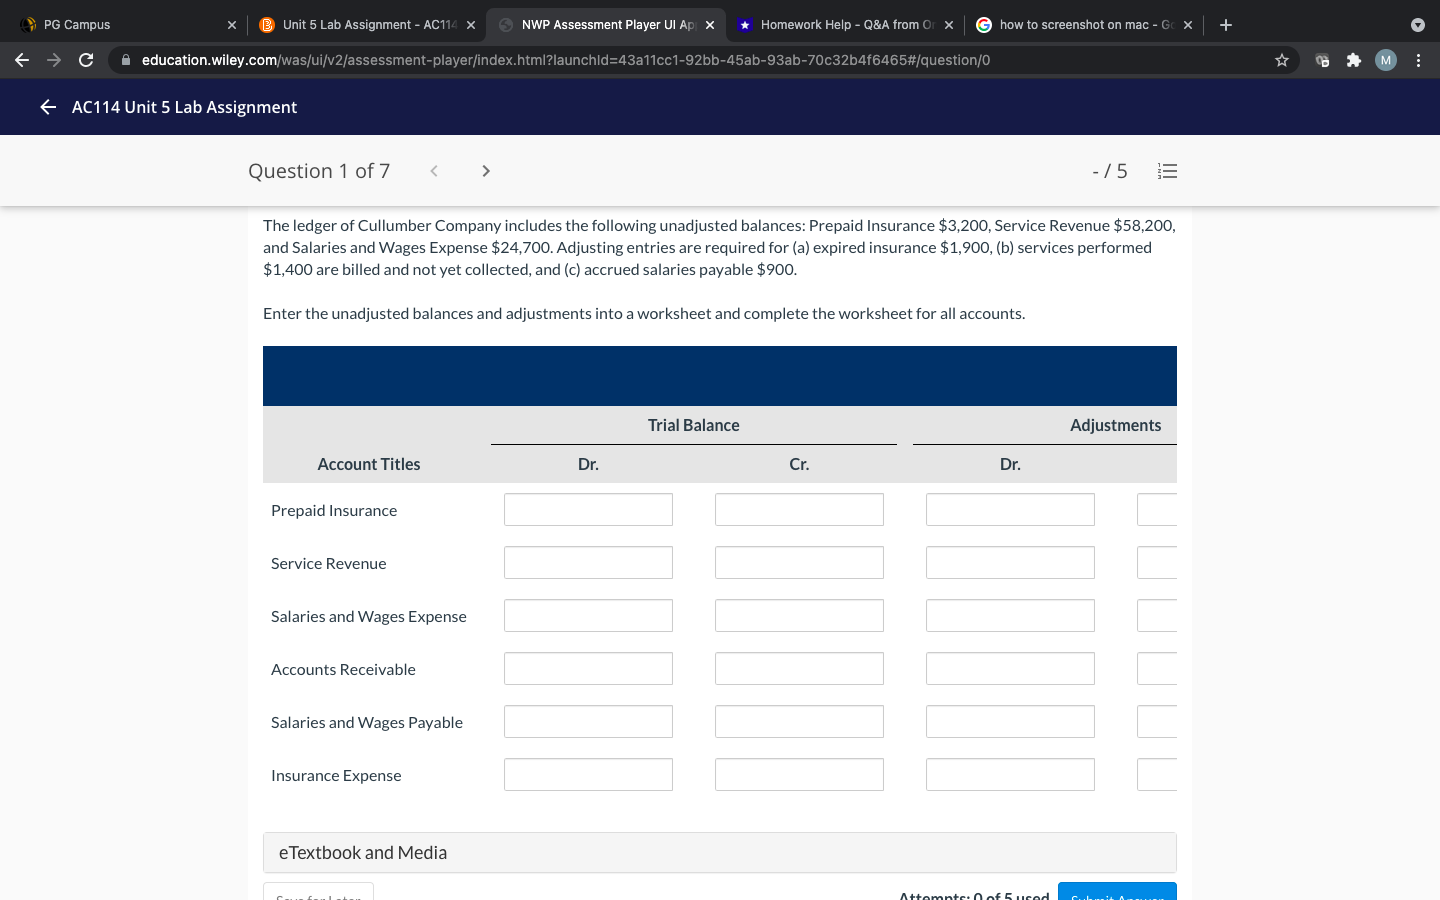1440x900 pixels.
Task: Click Prepaid Insurance Adjustments Dr. field
Action: [x=1010, y=510]
